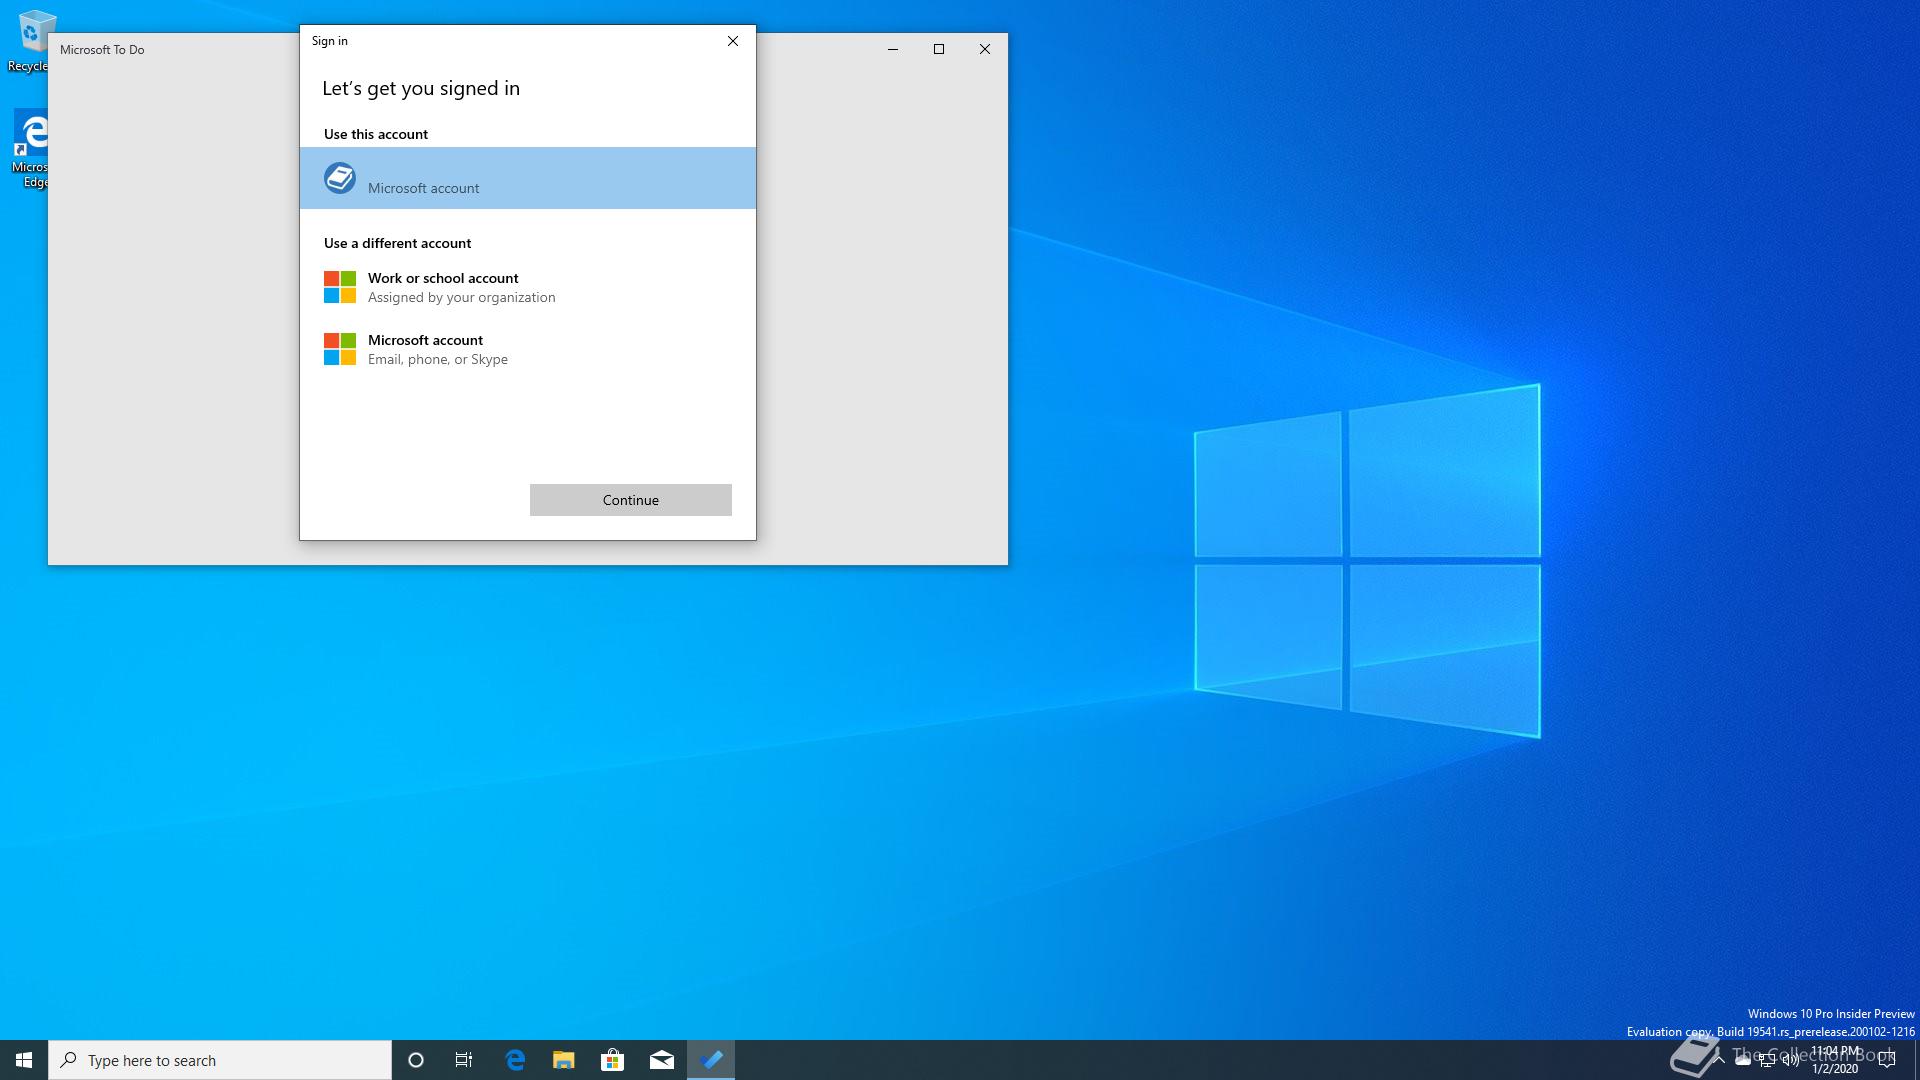
Task: Click the Email, phone, or Skype text
Action: tap(438, 359)
